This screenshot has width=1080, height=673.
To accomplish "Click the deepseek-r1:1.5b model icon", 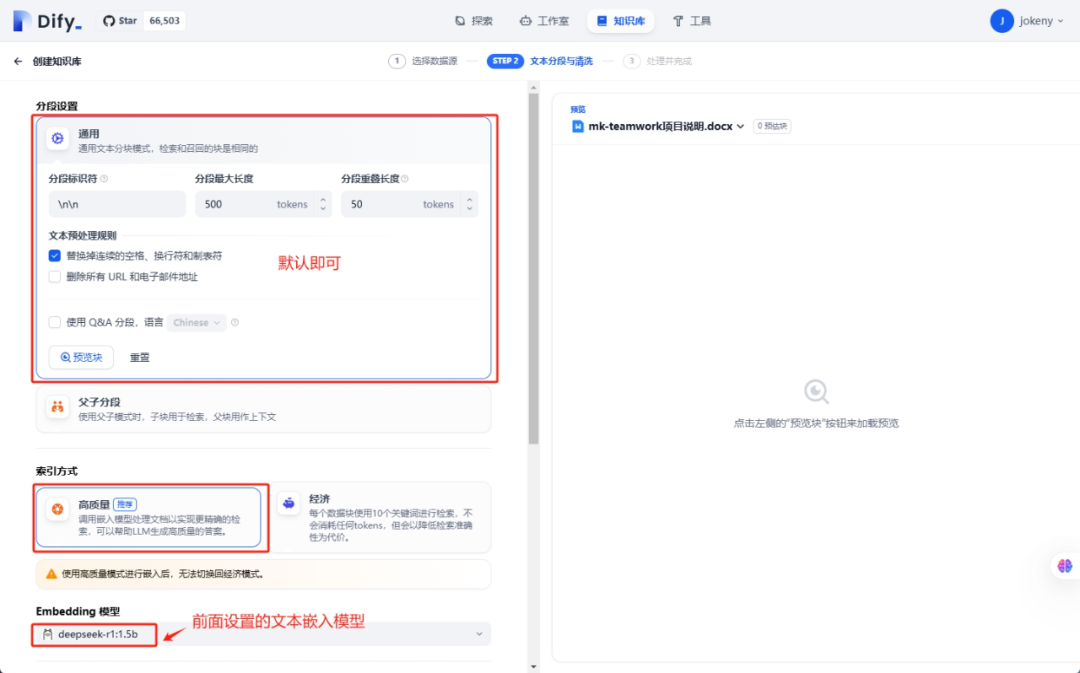I will (48, 634).
